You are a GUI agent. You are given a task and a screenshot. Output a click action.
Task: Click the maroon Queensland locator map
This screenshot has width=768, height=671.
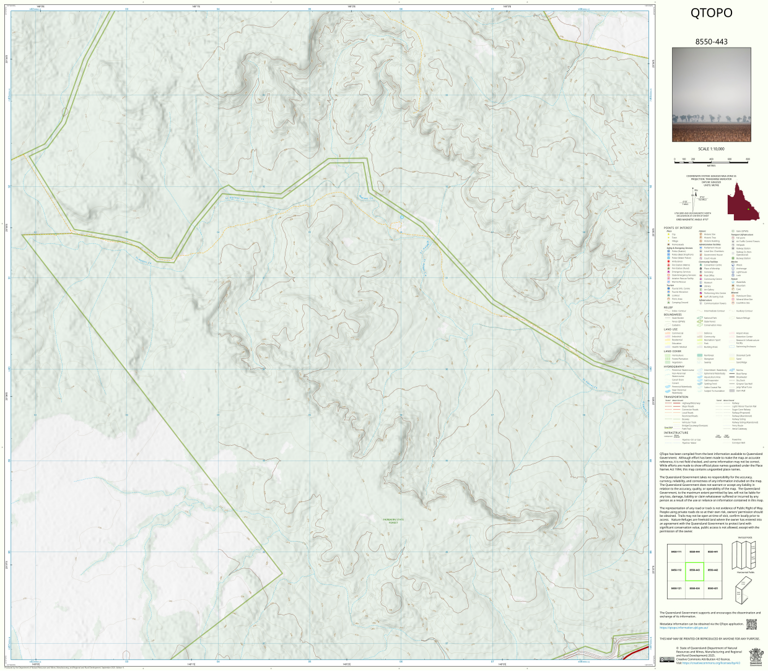pos(743,202)
